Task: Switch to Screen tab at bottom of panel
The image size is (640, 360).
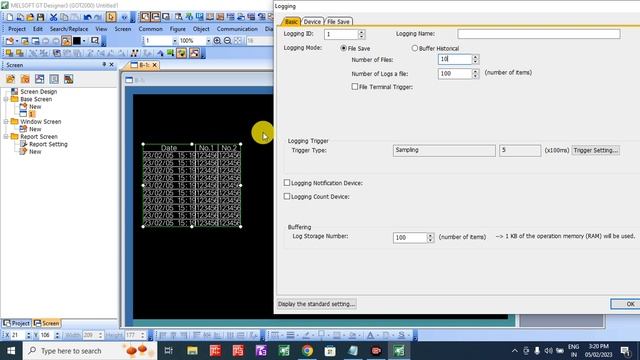Action: [x=47, y=323]
